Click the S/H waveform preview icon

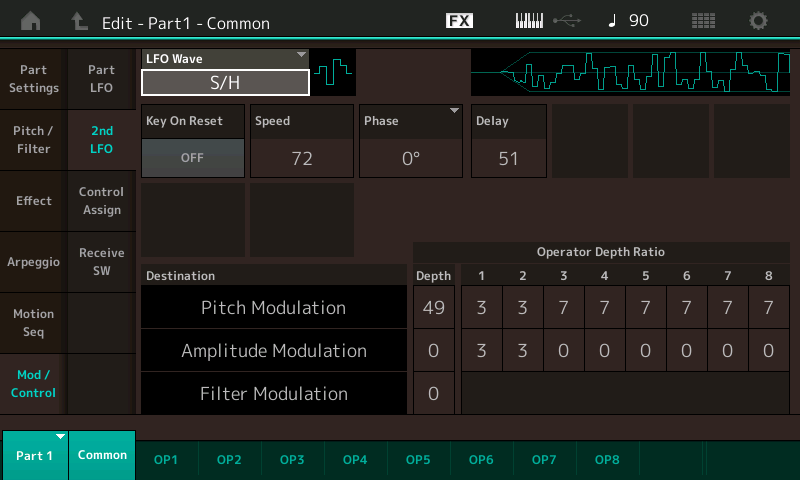click(333, 73)
